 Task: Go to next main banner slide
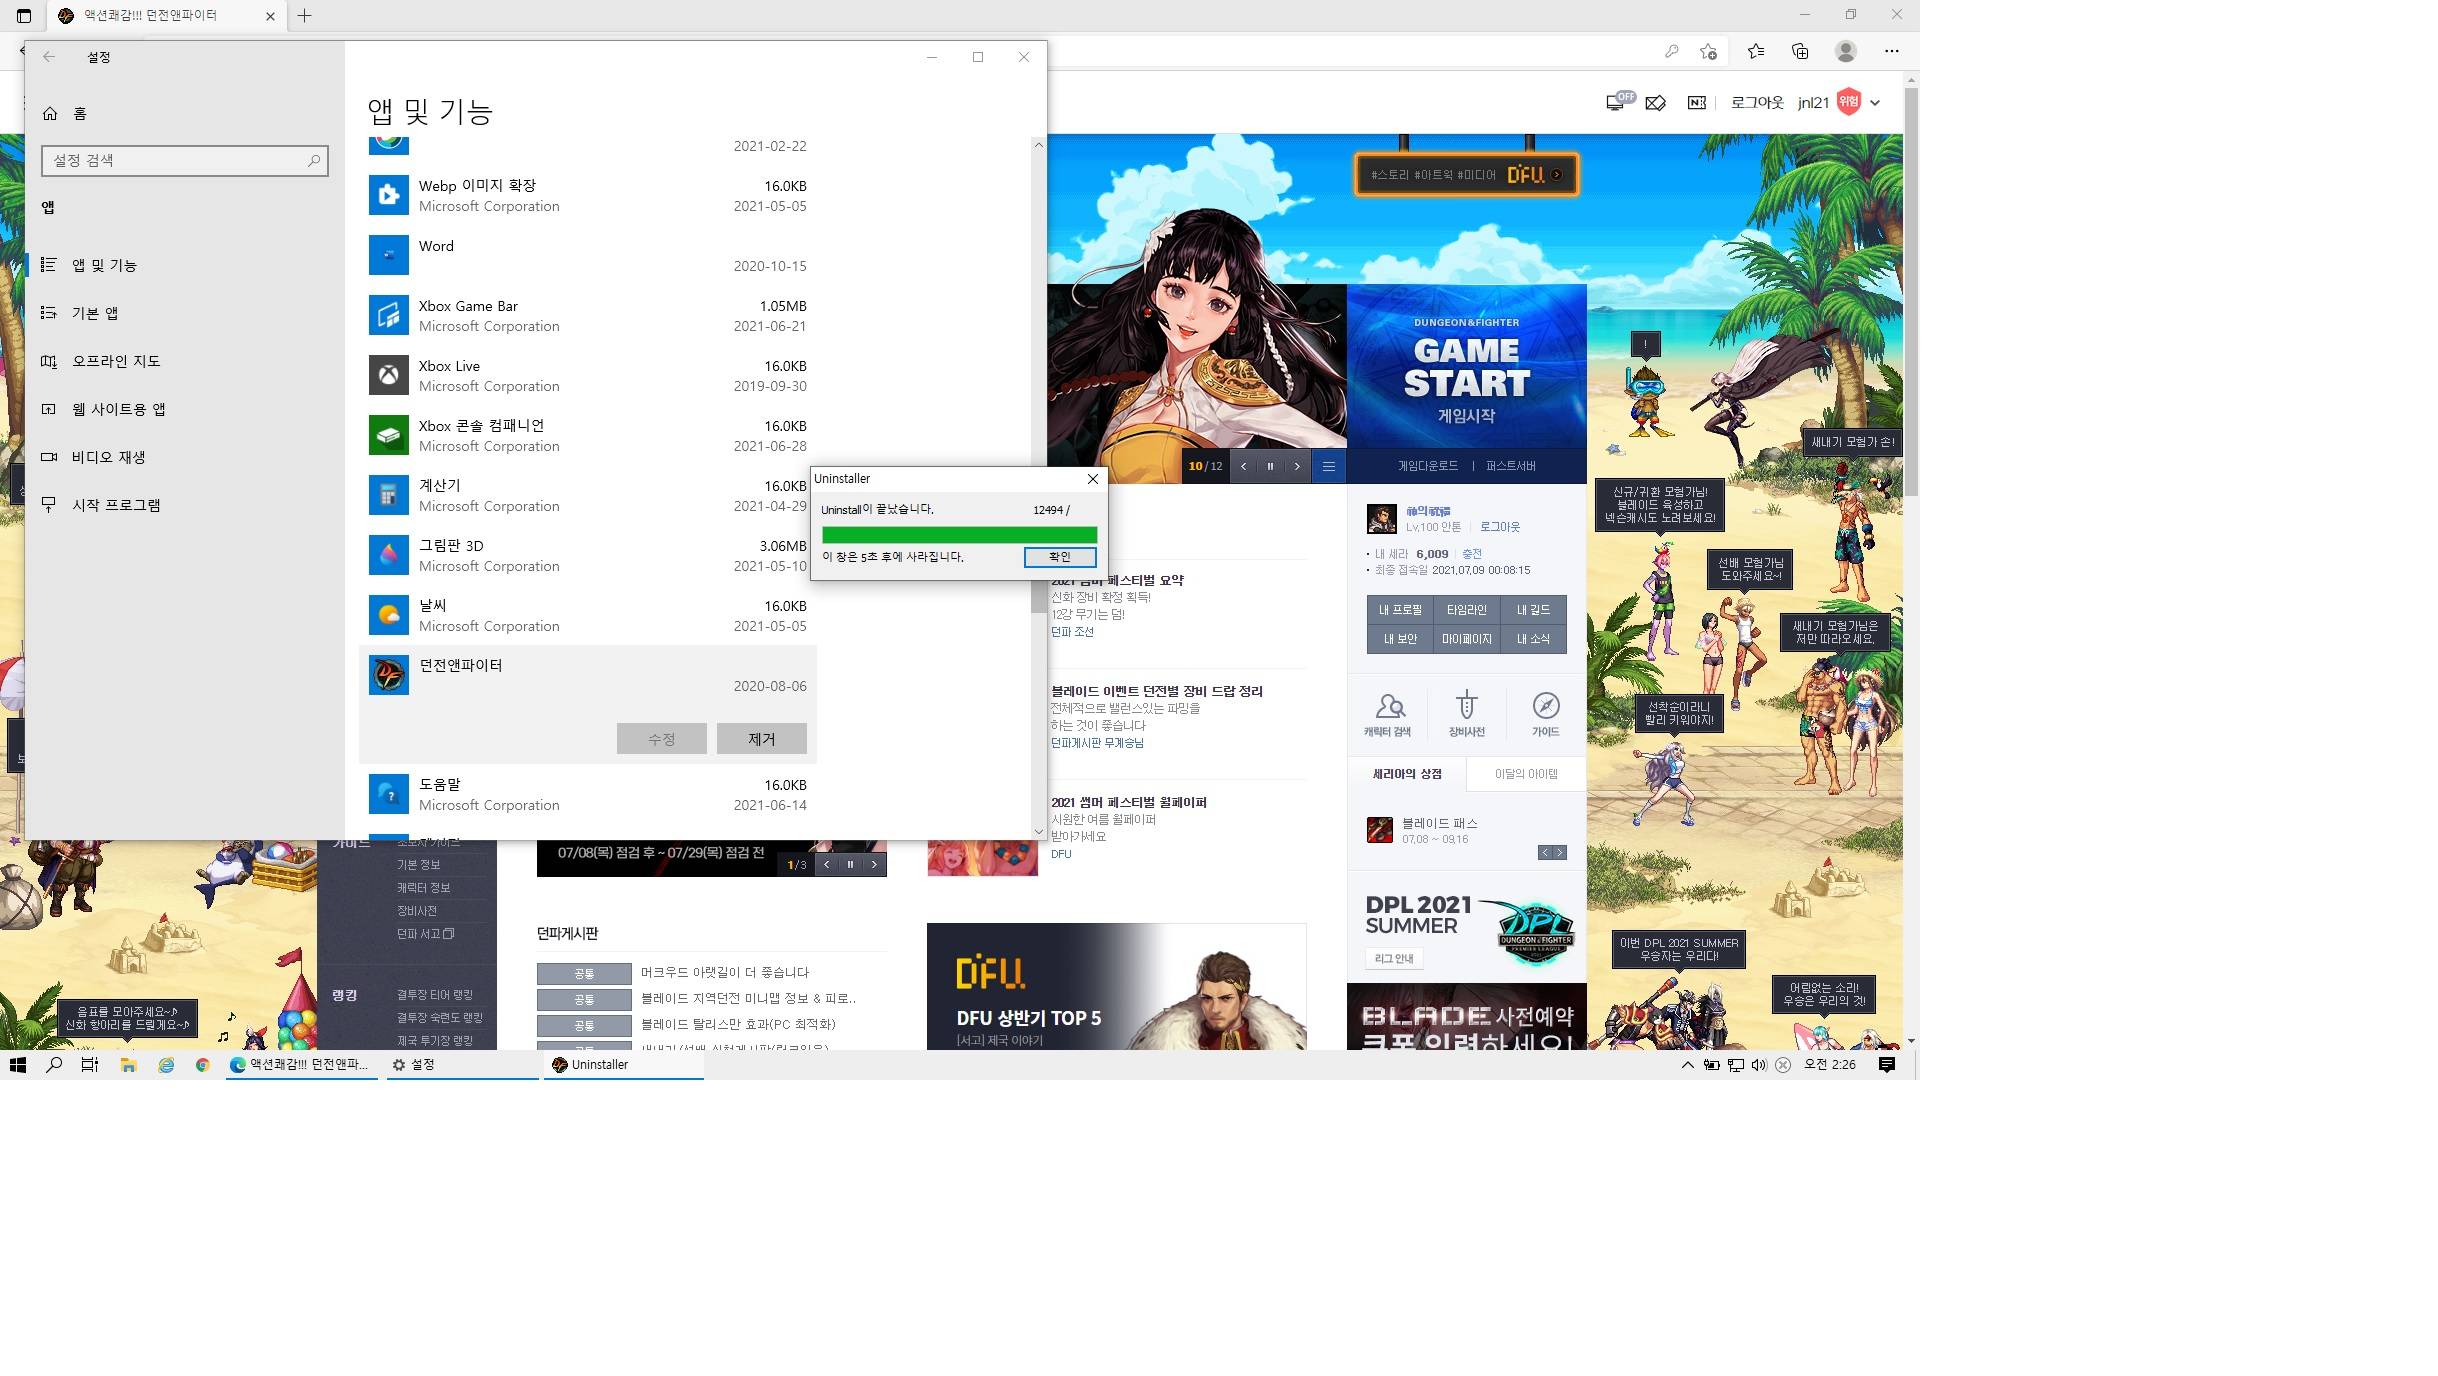click(x=1297, y=466)
